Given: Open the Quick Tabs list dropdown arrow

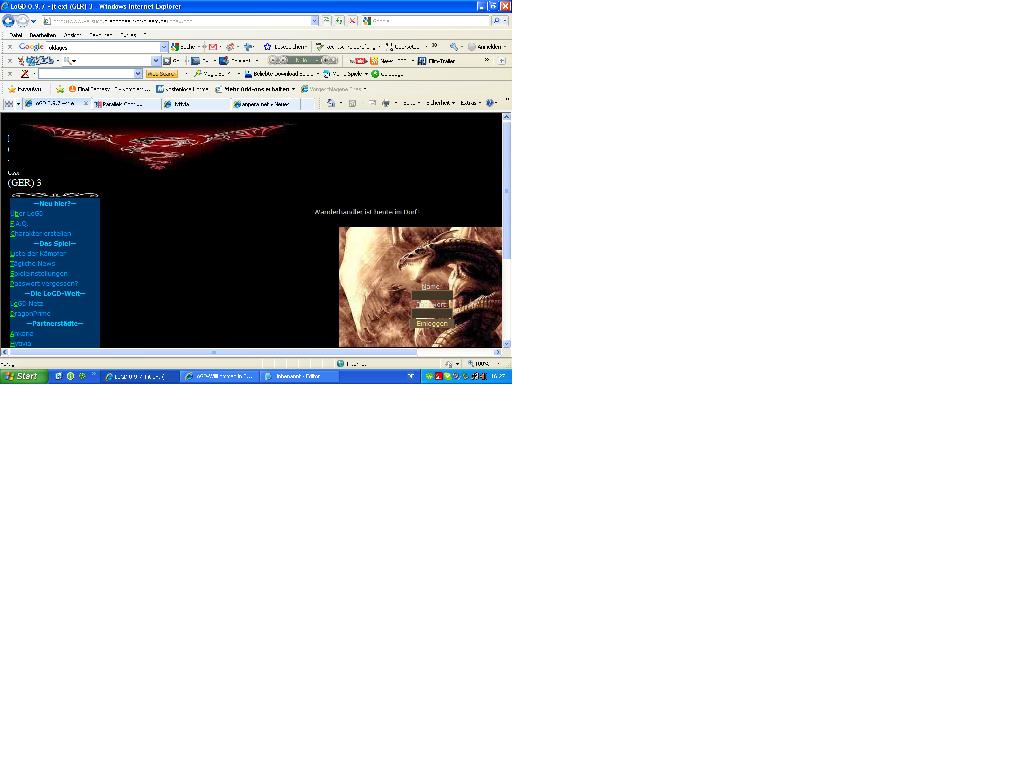Looking at the screenshot, I should click(18, 104).
